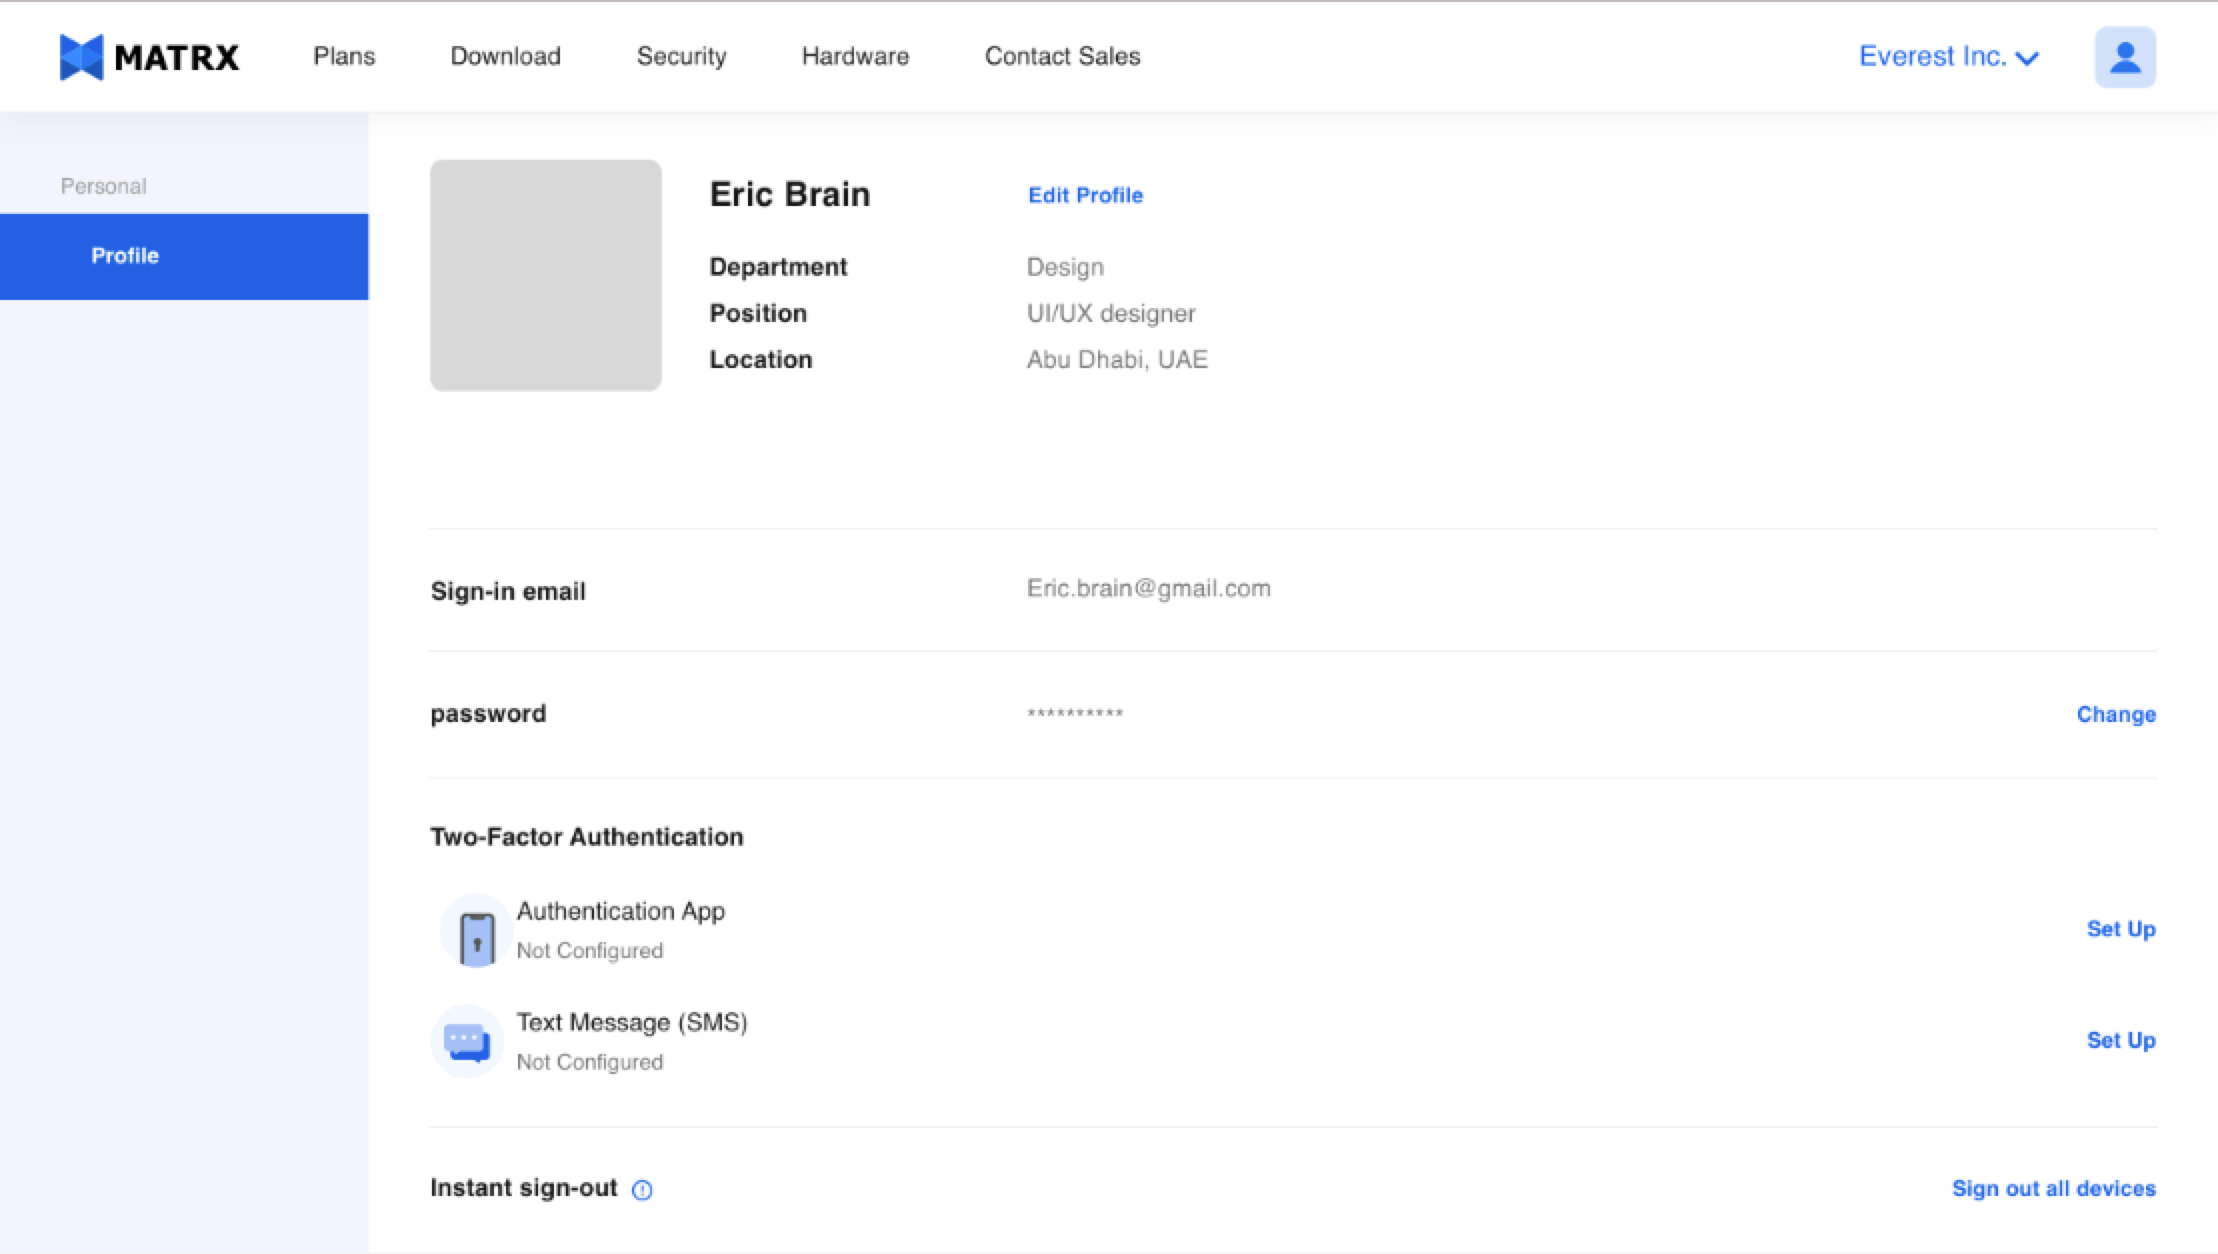Image resolution: width=2218 pixels, height=1254 pixels.
Task: Set Up Text Message SMS authentication
Action: [x=2120, y=1040]
